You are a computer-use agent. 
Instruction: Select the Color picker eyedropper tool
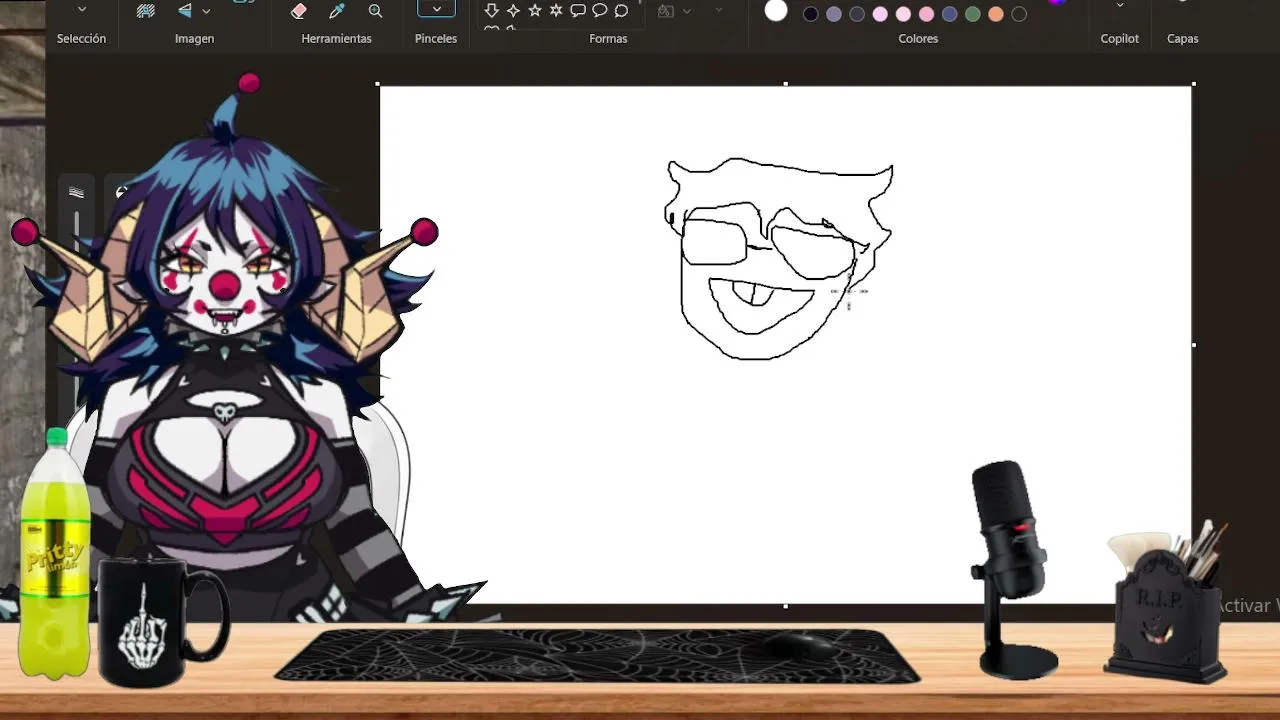[337, 11]
